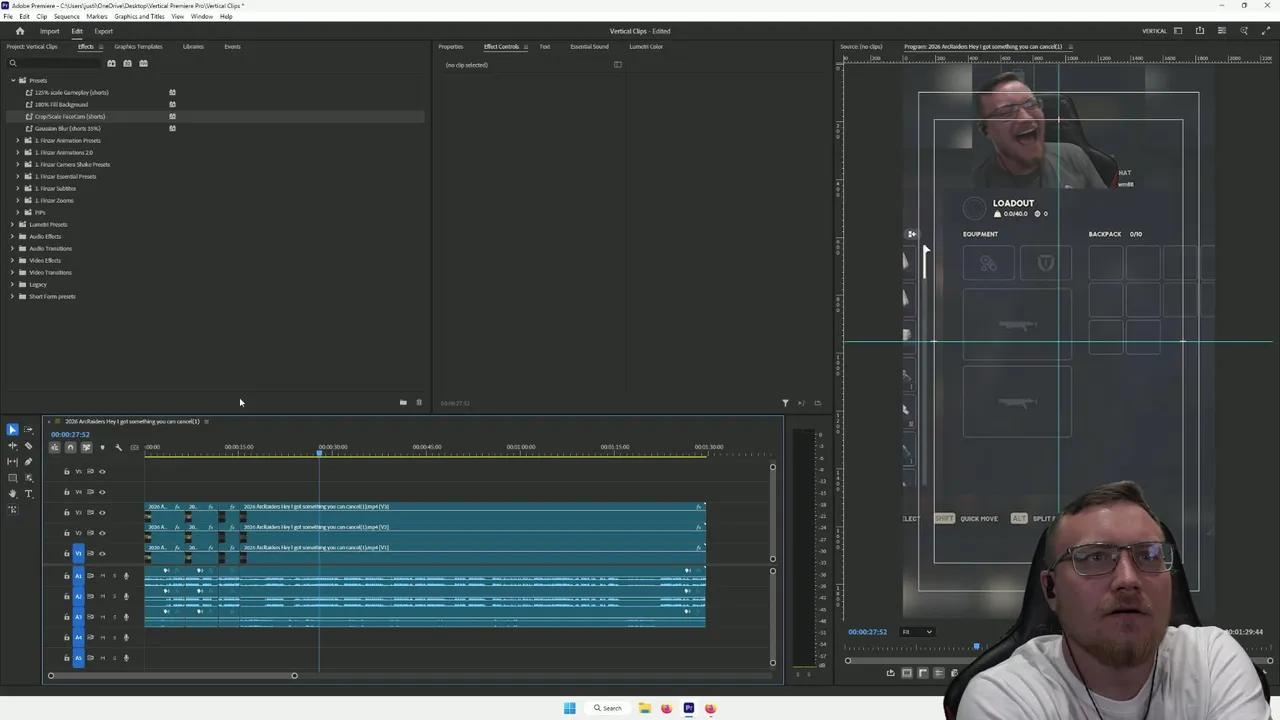Expand the Lumetri Presets folder
1280x720 pixels.
13,224
